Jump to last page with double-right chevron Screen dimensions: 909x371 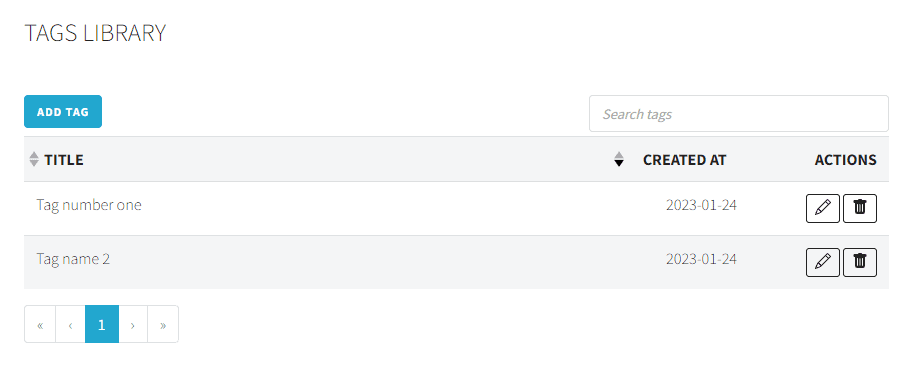[163, 324]
